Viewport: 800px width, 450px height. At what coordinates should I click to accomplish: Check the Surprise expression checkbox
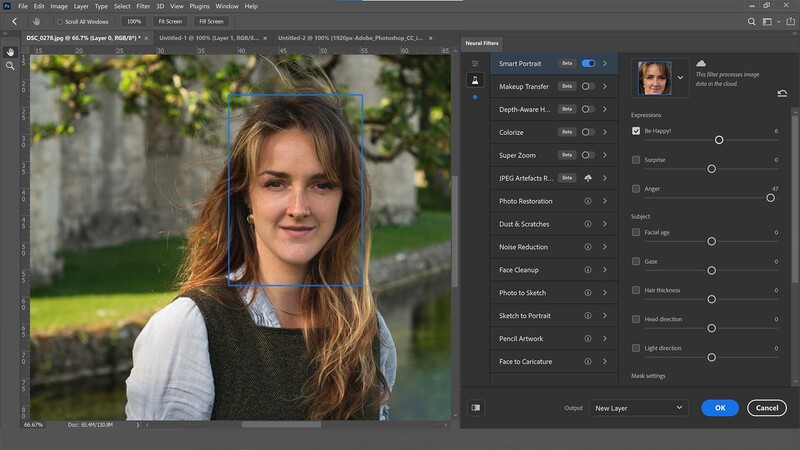[x=636, y=160]
